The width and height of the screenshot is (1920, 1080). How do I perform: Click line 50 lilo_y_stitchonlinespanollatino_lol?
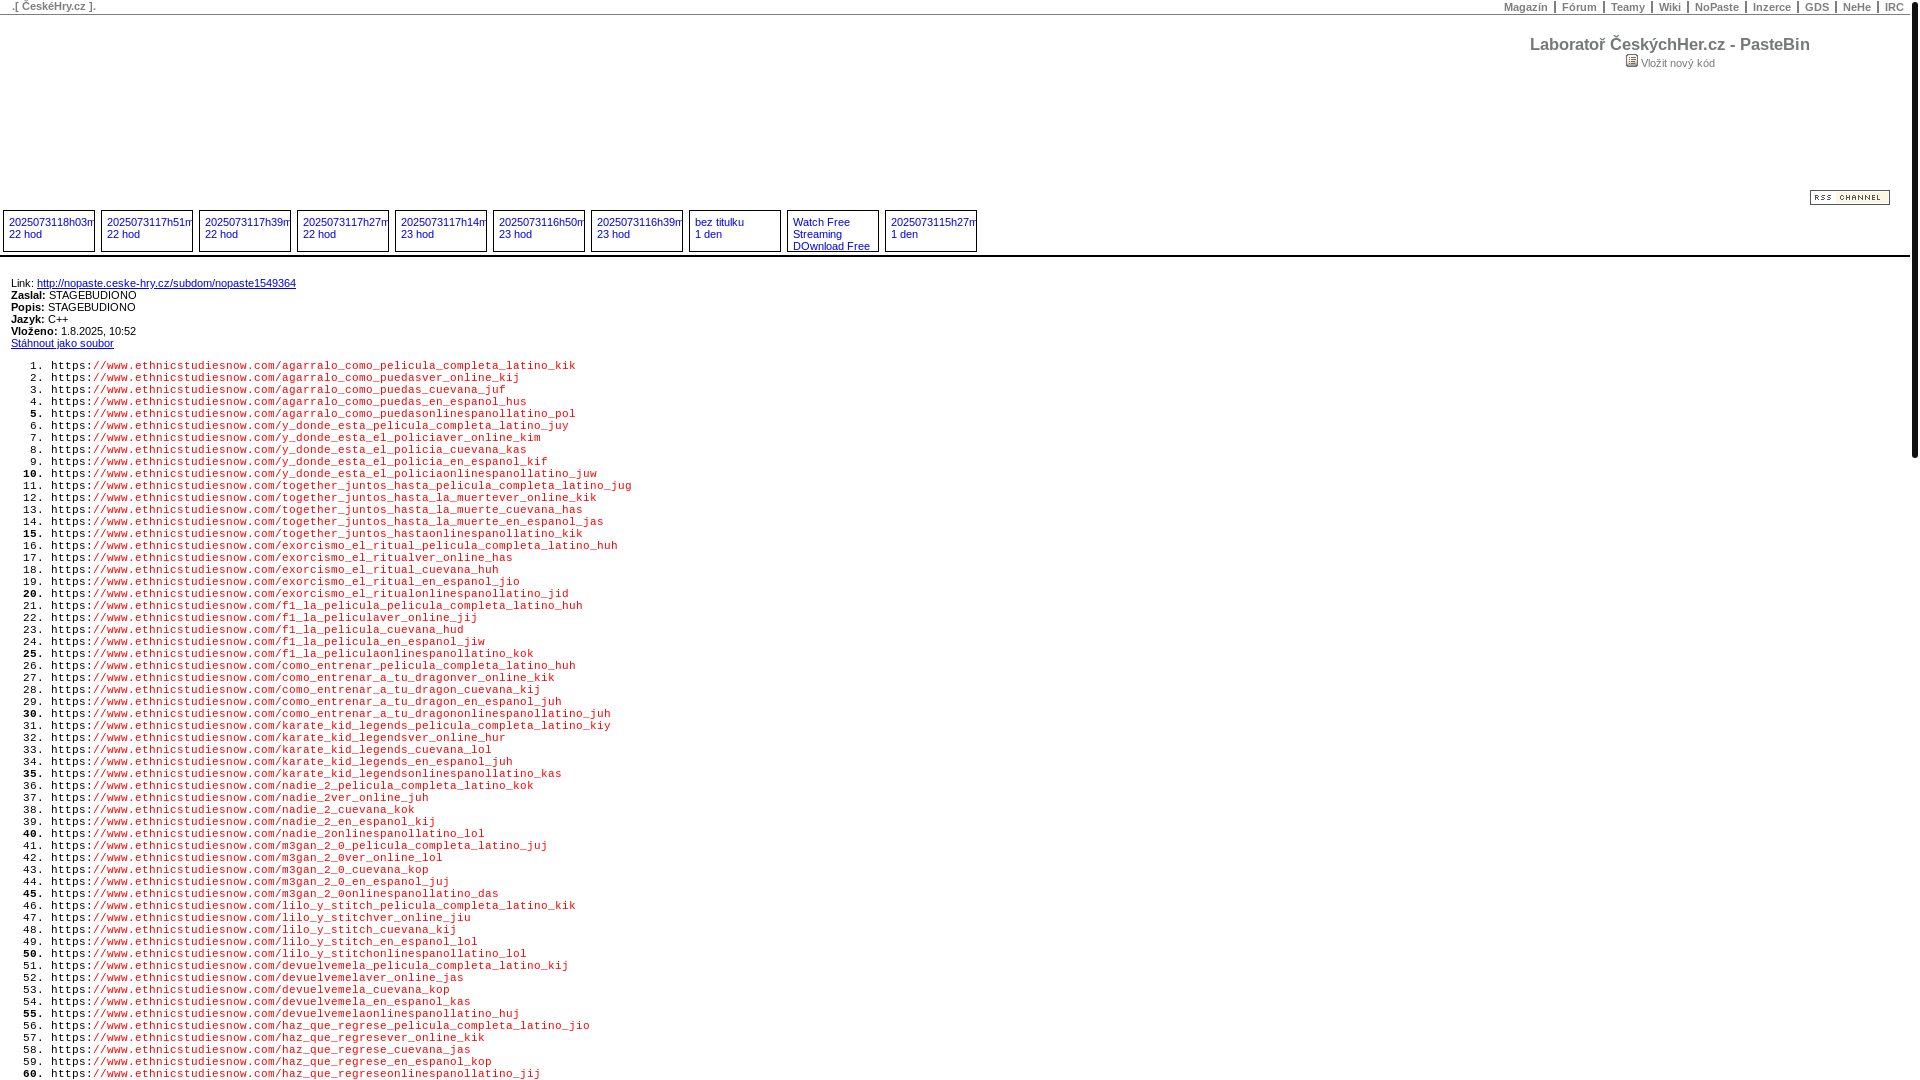click(289, 954)
